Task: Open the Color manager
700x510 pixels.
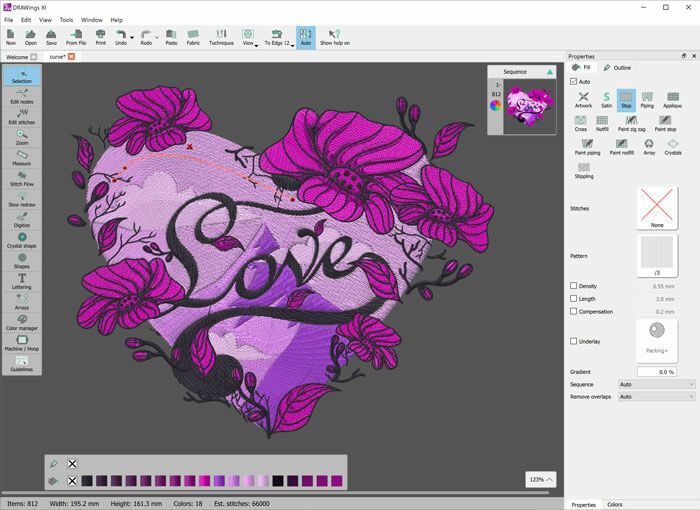Action: tap(21, 322)
